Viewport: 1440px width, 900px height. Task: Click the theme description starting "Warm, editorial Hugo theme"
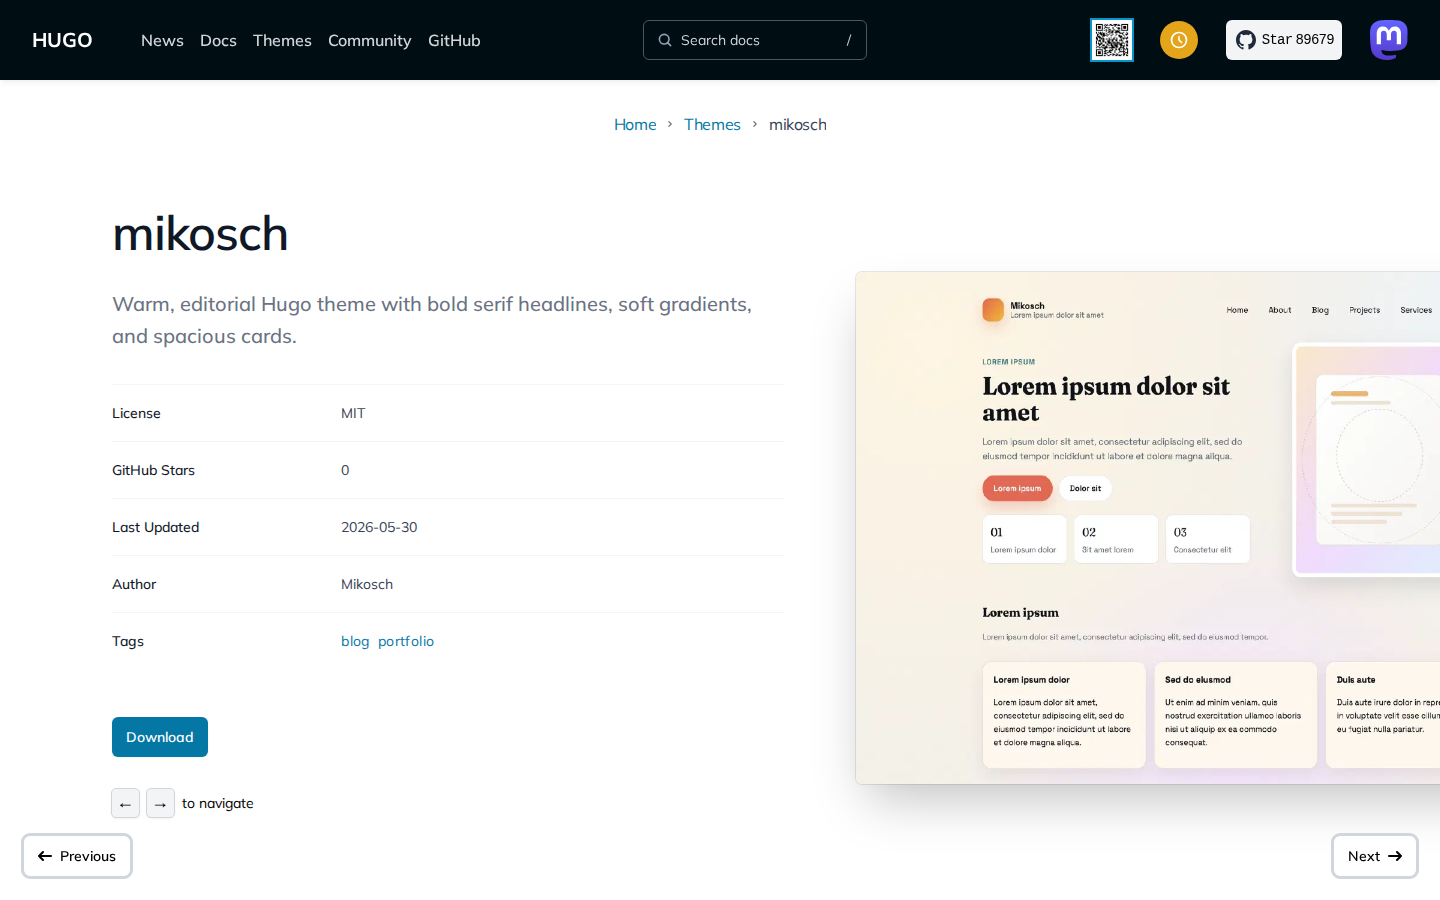pyautogui.click(x=432, y=320)
